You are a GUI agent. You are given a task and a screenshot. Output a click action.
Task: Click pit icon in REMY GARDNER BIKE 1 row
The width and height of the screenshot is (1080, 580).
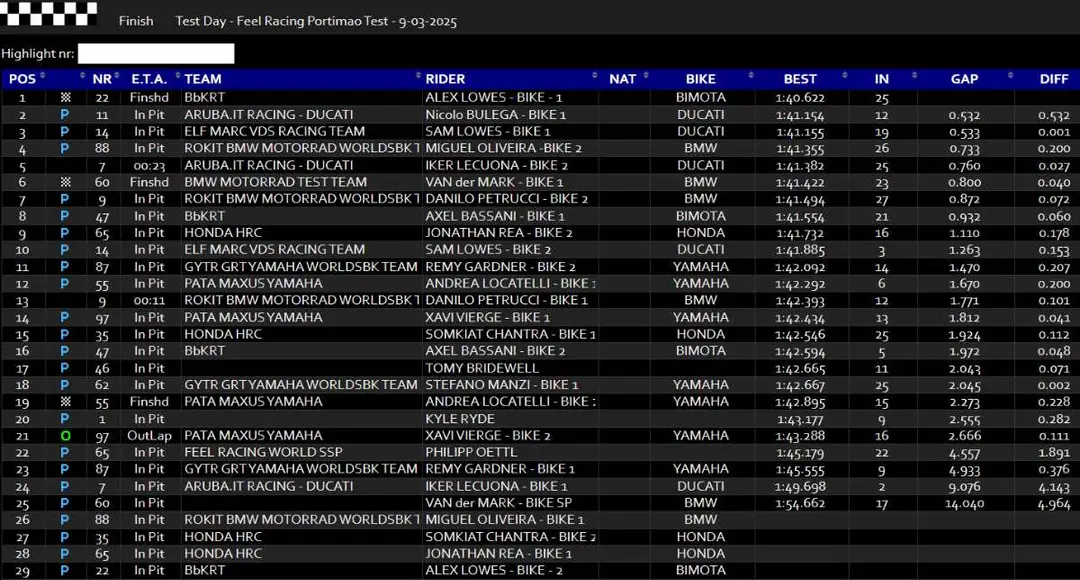[x=65, y=469]
